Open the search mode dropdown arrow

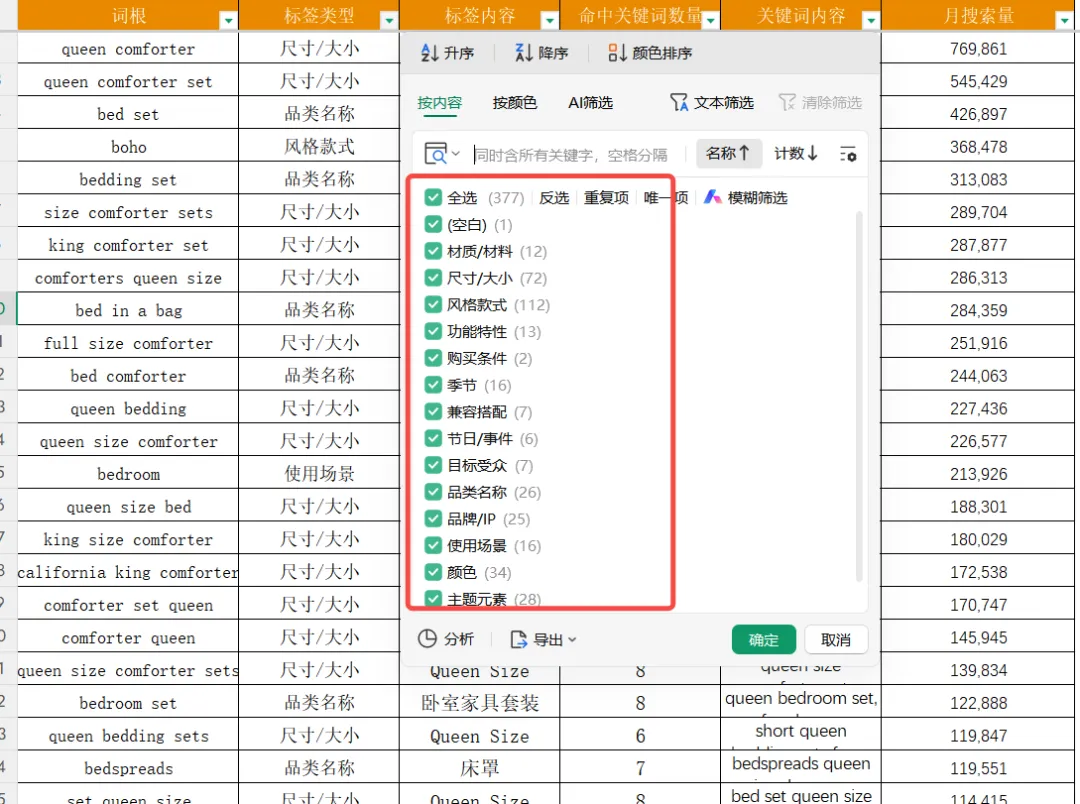point(455,154)
